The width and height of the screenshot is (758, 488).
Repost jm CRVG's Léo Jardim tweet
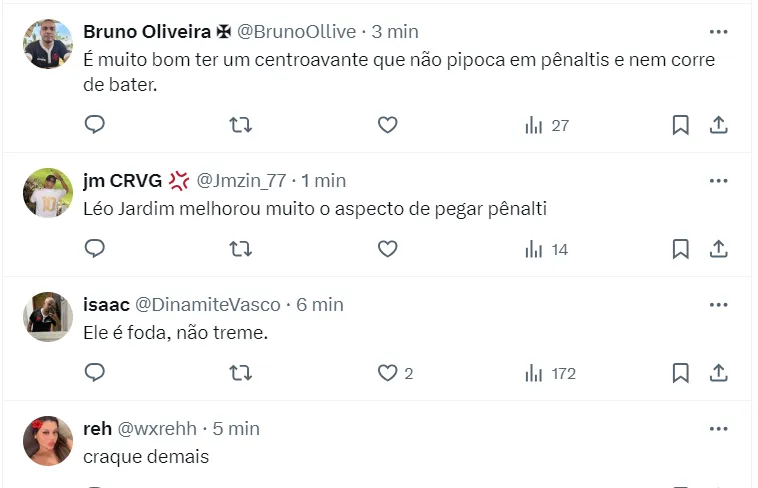(241, 249)
